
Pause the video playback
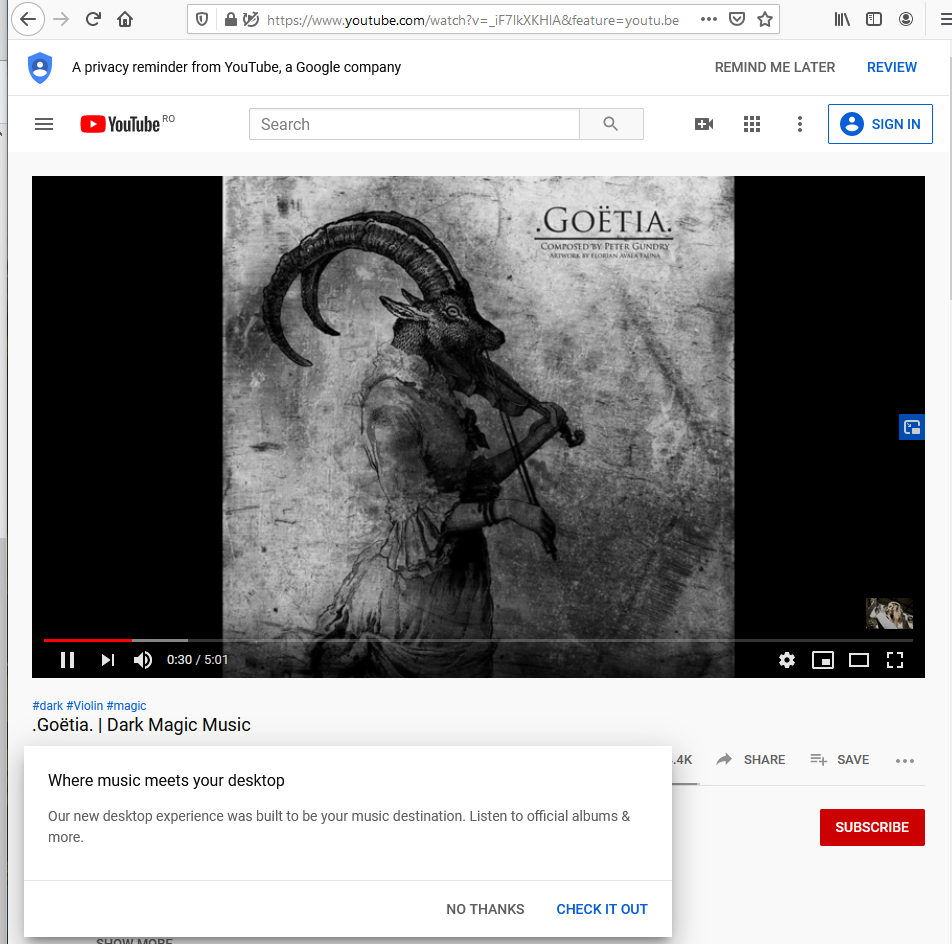pyautogui.click(x=67, y=659)
